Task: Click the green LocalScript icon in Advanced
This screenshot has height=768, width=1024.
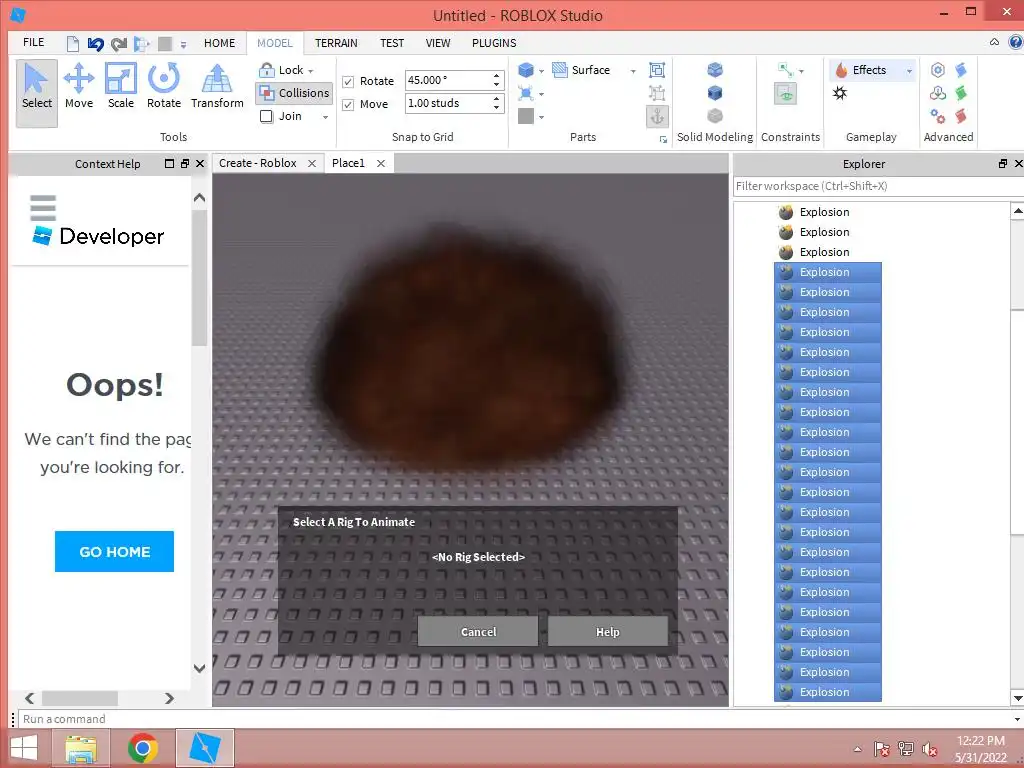Action: [961, 93]
